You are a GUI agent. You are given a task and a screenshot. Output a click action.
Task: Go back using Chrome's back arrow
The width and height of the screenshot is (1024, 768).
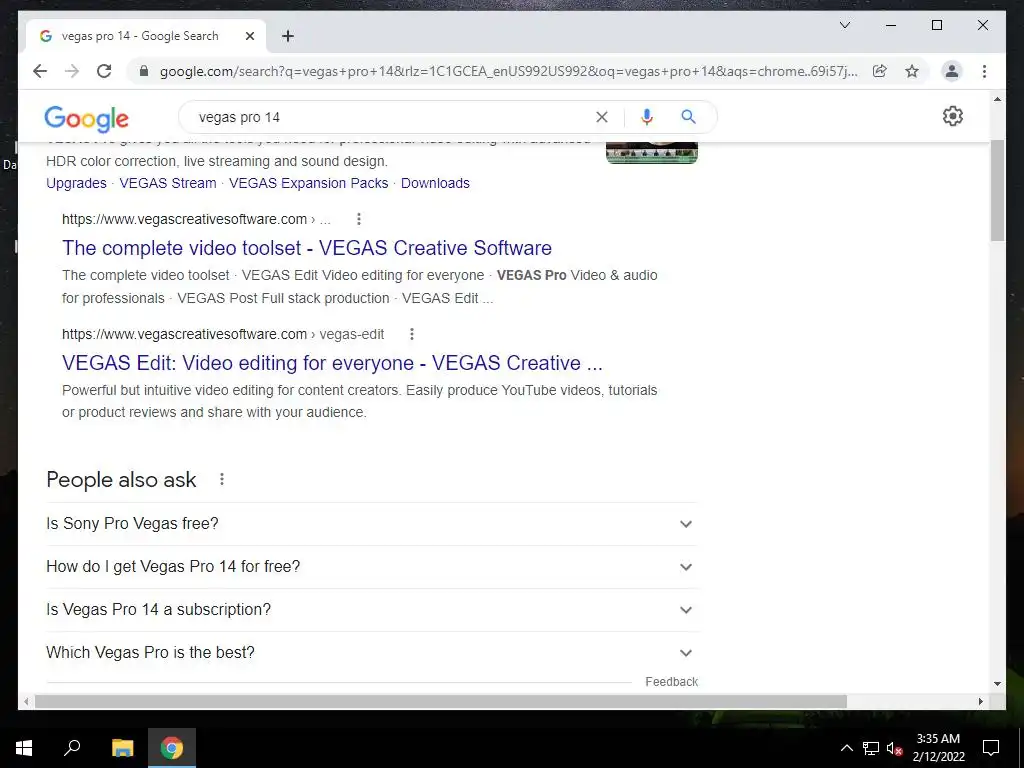coord(40,71)
